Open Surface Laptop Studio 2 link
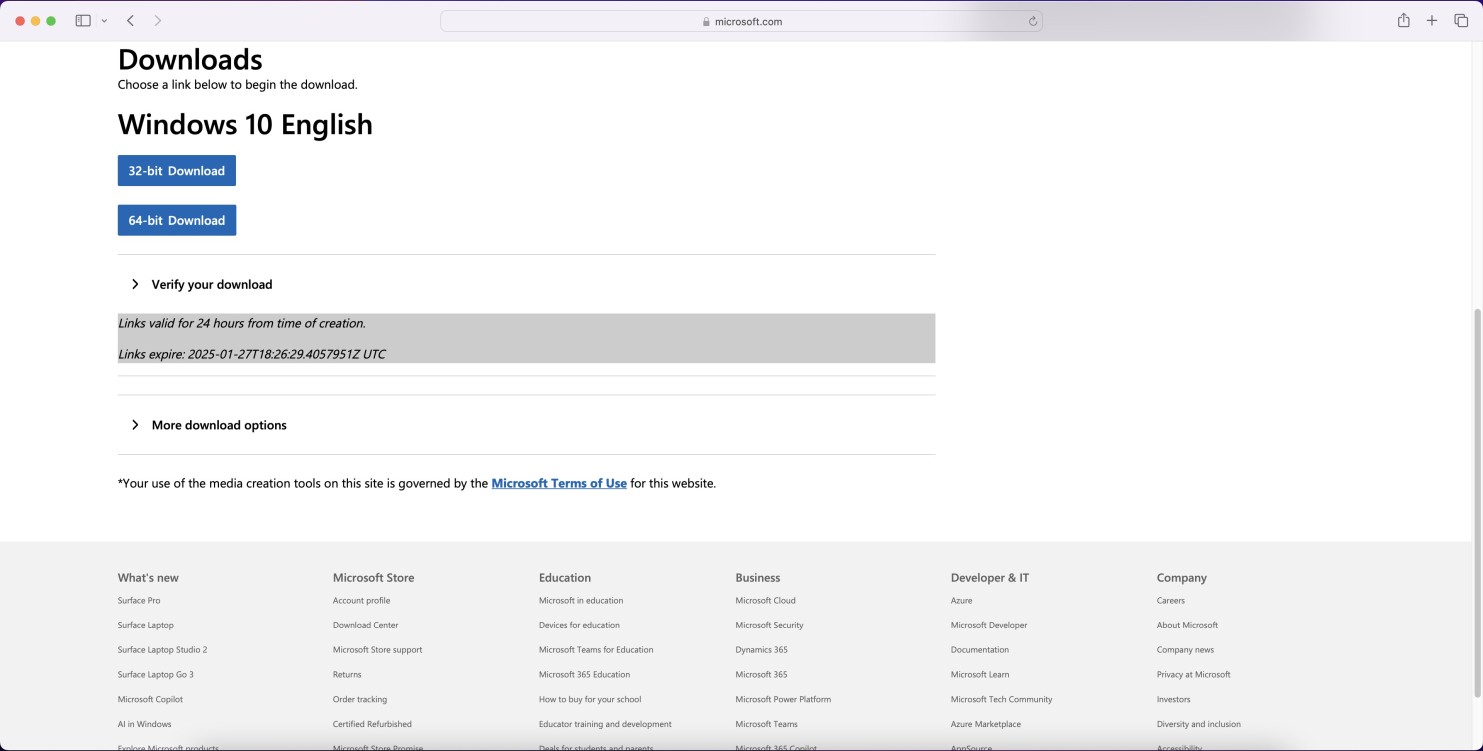The image size is (1483, 751). click(x=163, y=650)
